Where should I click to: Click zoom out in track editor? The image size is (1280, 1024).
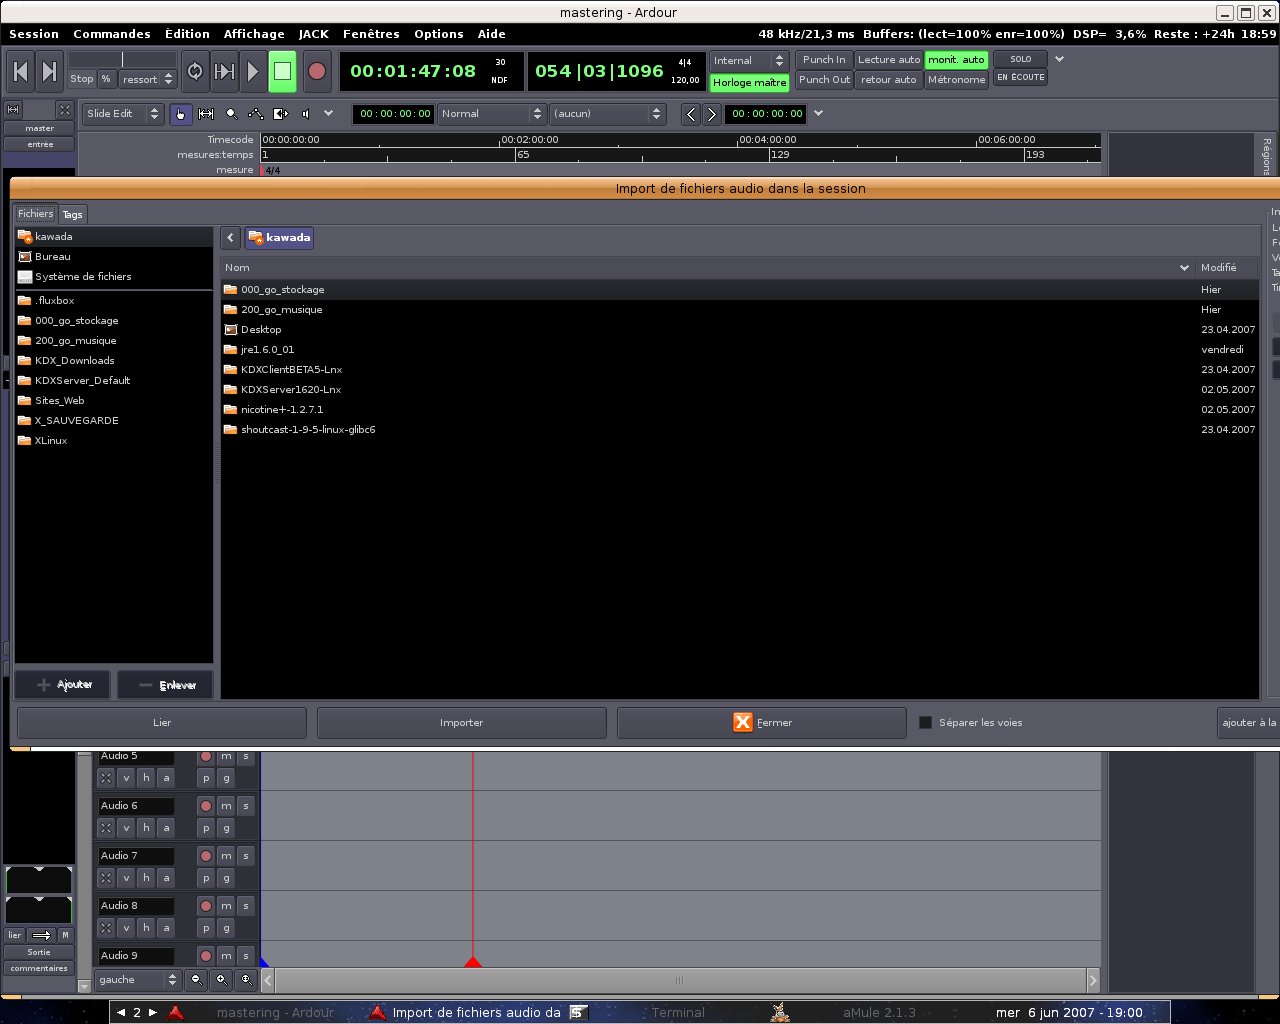tap(196, 980)
